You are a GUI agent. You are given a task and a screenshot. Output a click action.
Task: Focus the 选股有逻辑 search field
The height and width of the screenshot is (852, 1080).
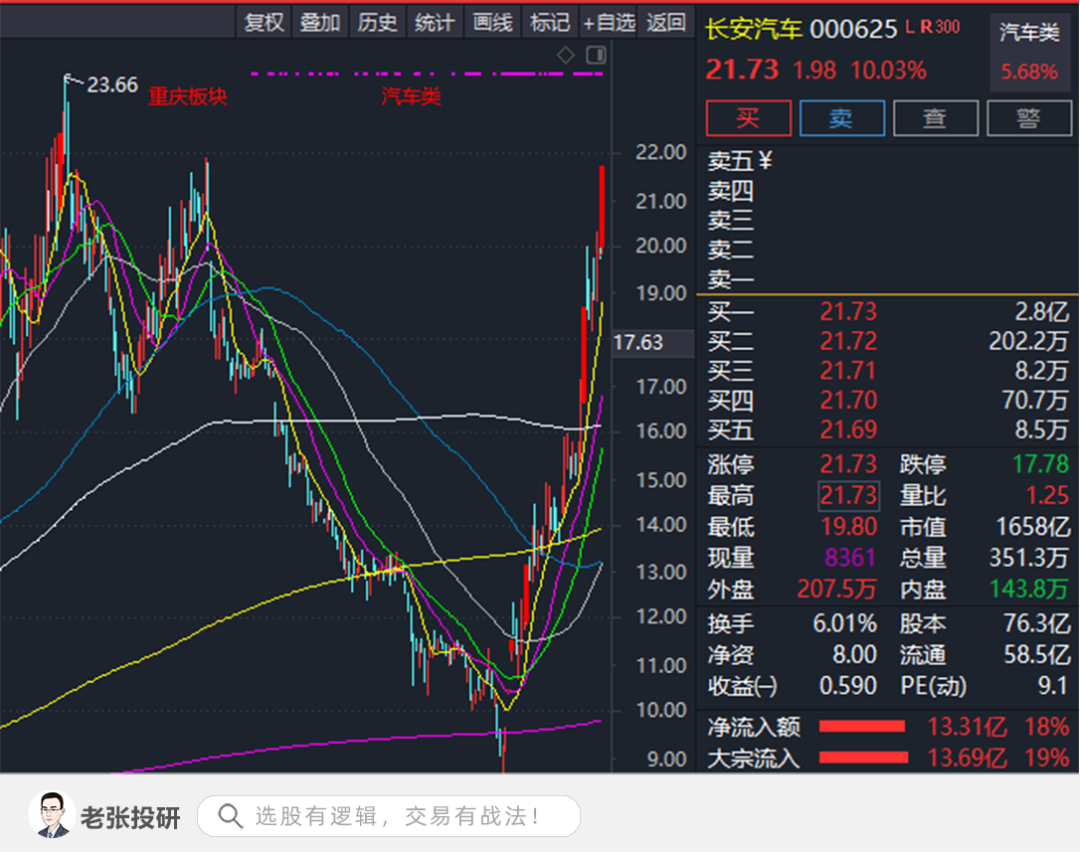click(389, 816)
